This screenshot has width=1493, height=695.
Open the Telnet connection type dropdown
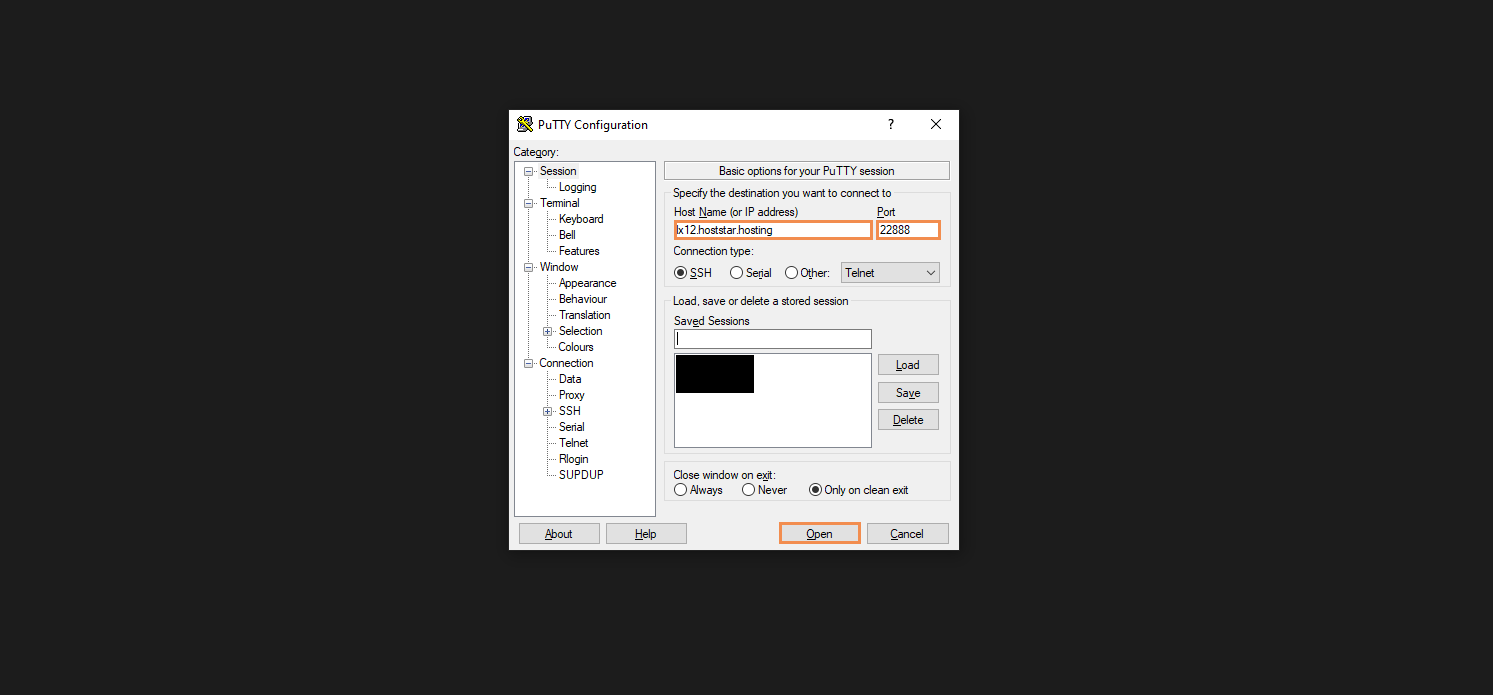890,273
